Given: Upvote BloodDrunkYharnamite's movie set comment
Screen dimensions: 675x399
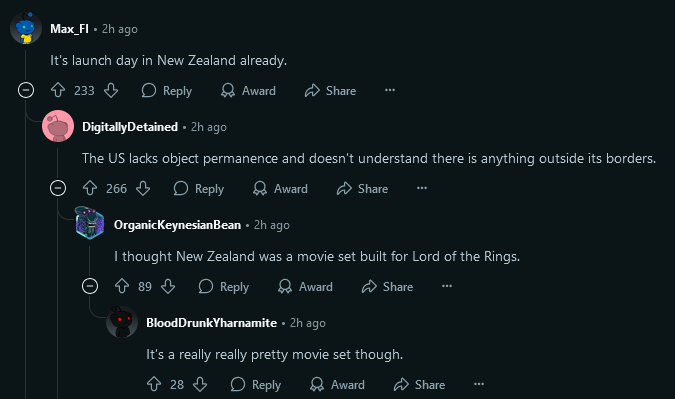Looking at the screenshot, I should [154, 384].
